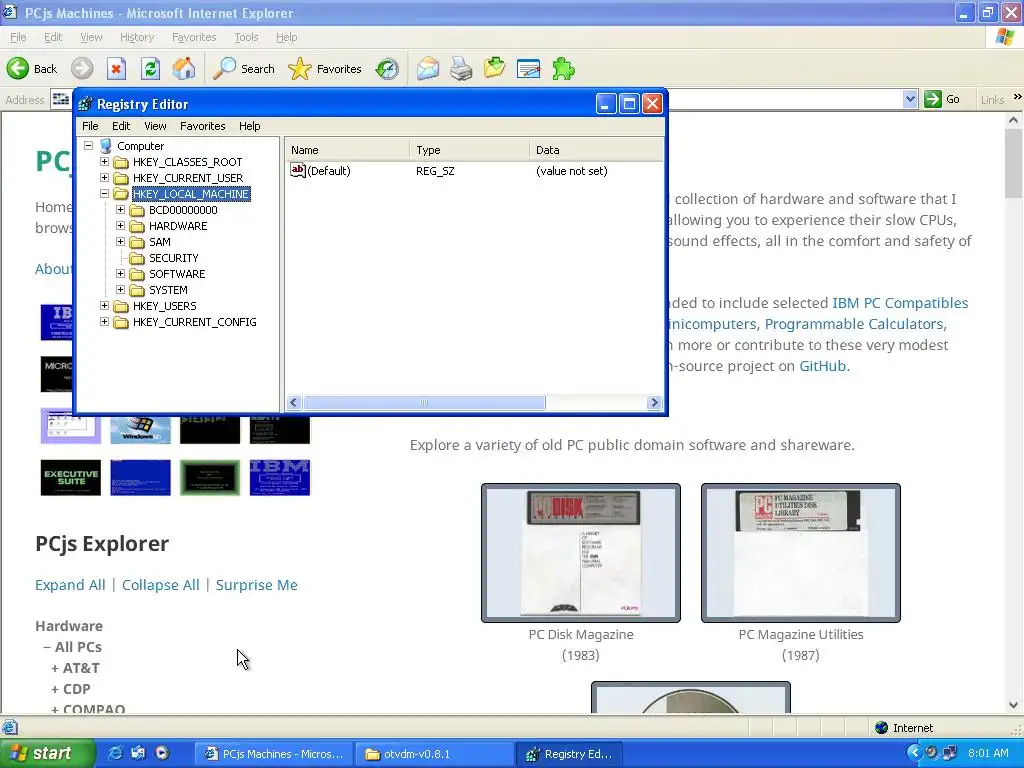
Task: Switch to PCjs Machines taskbar button
Action: click(x=276, y=754)
